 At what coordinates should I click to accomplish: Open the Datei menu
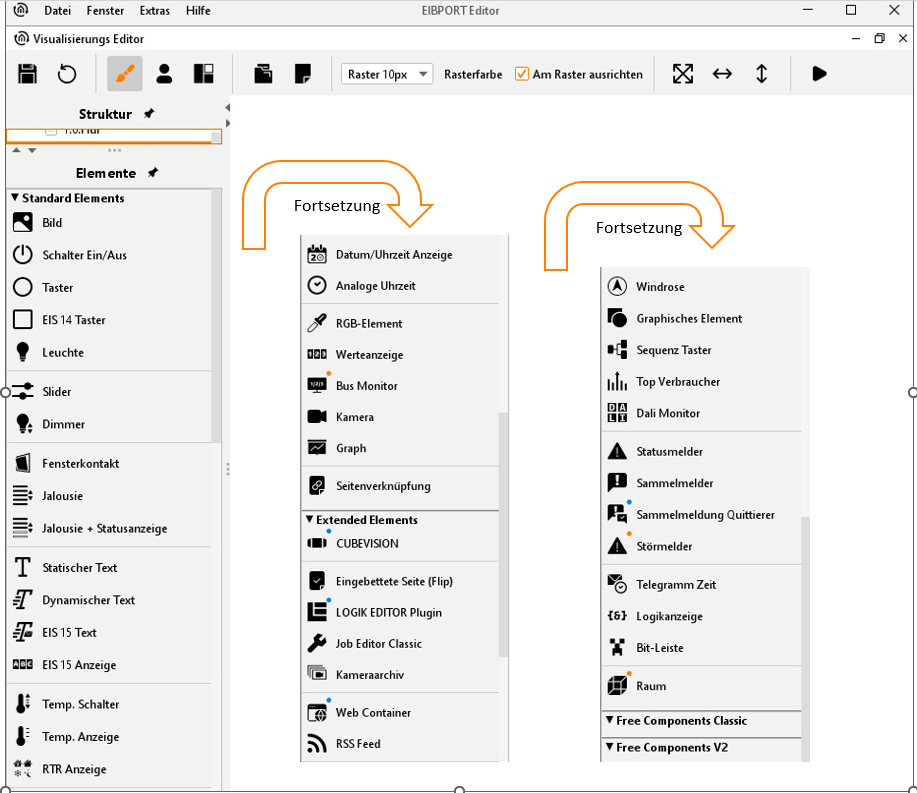coord(58,11)
